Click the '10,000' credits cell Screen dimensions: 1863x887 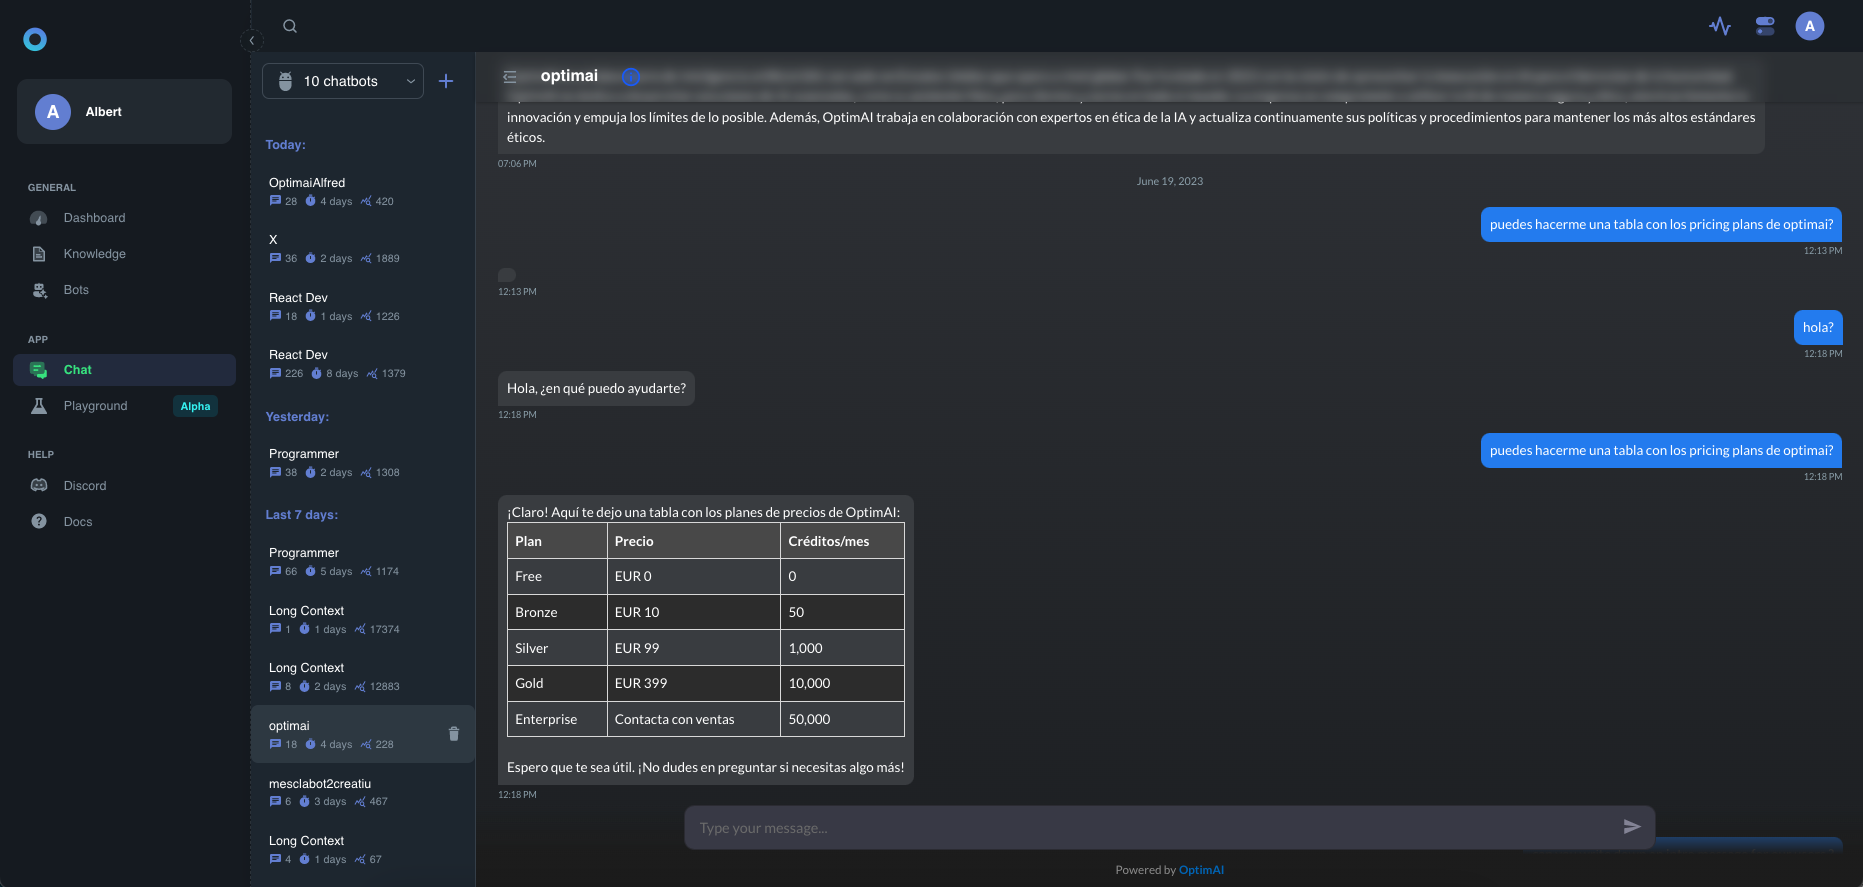[x=842, y=683]
